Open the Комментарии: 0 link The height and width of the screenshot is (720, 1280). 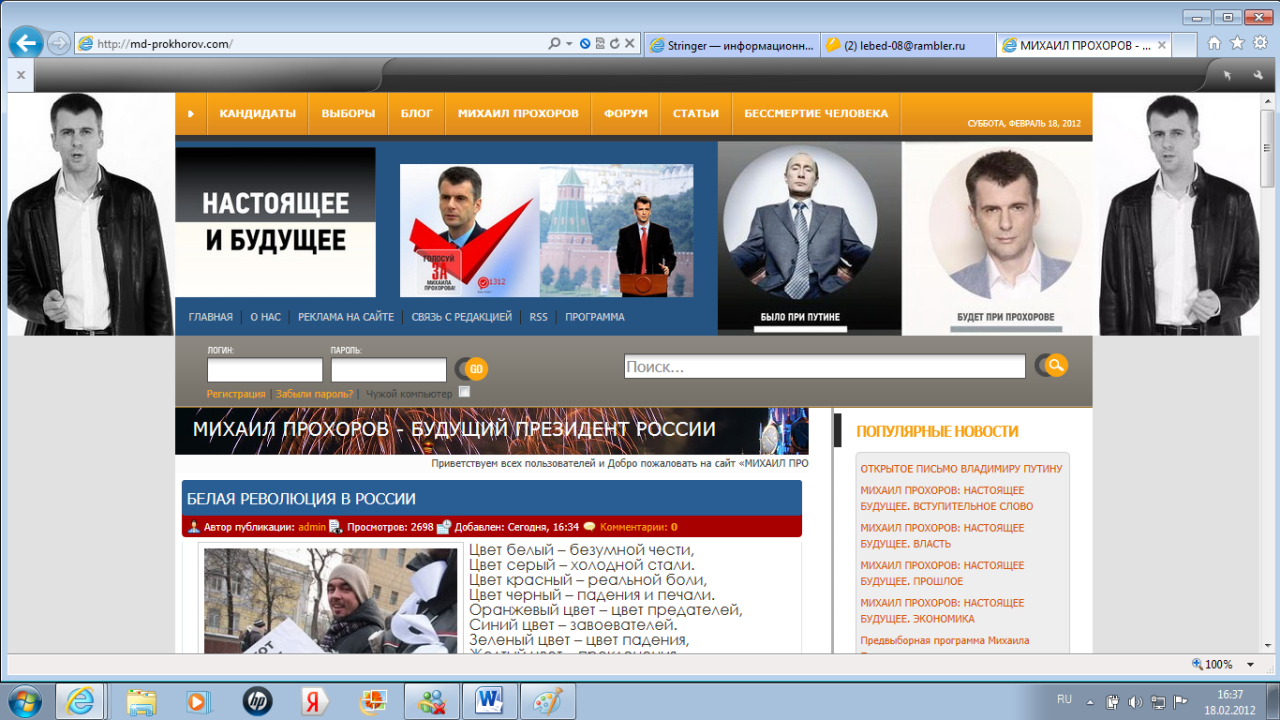click(x=638, y=527)
